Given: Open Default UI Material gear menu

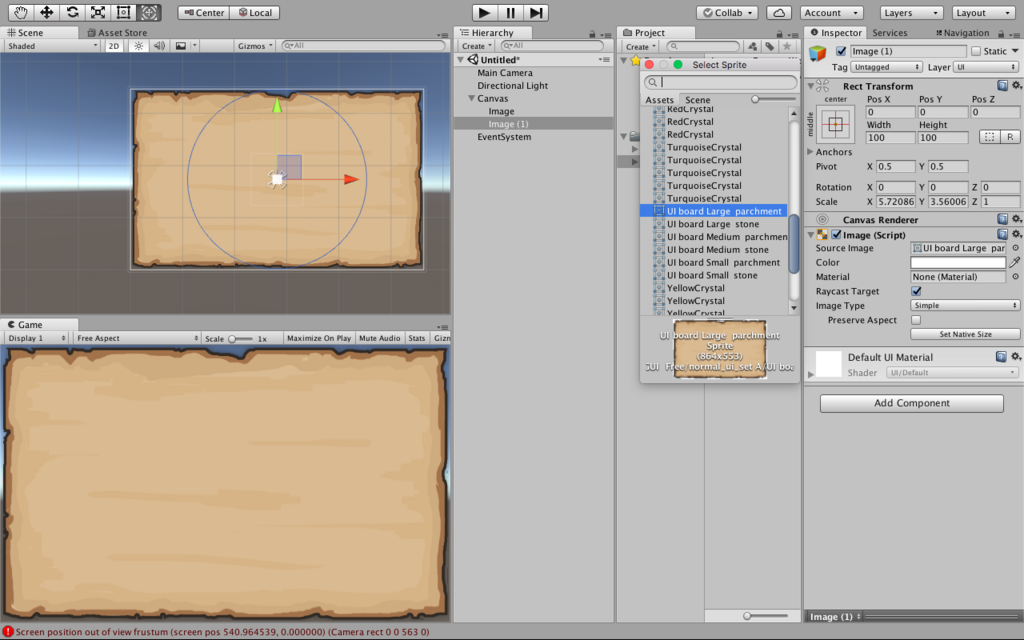Looking at the screenshot, I should [x=1016, y=357].
